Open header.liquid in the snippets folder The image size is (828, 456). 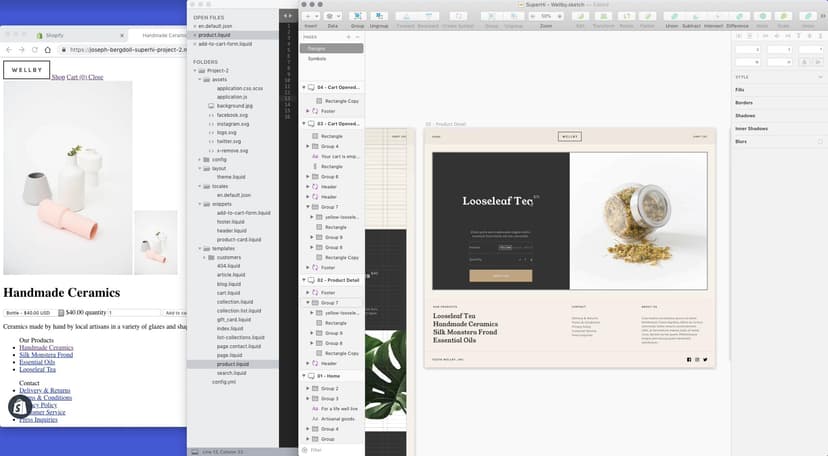pyautogui.click(x=233, y=230)
